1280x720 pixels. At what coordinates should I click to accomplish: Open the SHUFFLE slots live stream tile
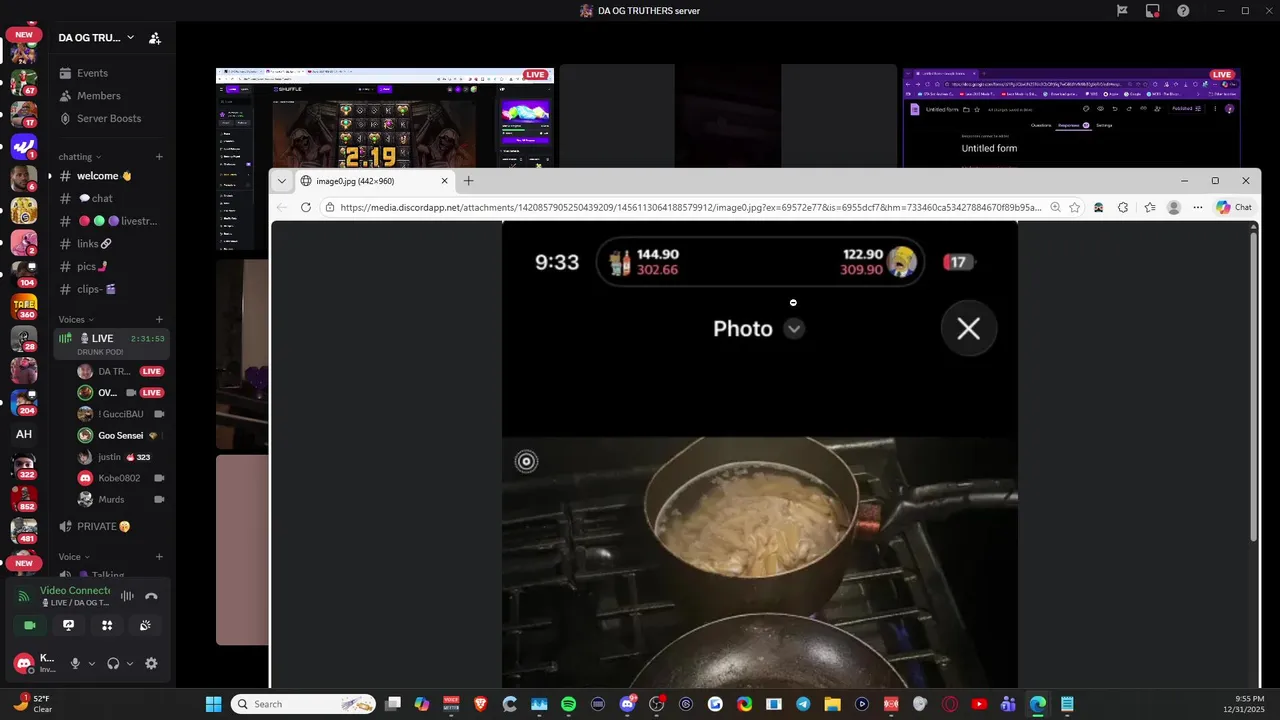click(x=385, y=118)
